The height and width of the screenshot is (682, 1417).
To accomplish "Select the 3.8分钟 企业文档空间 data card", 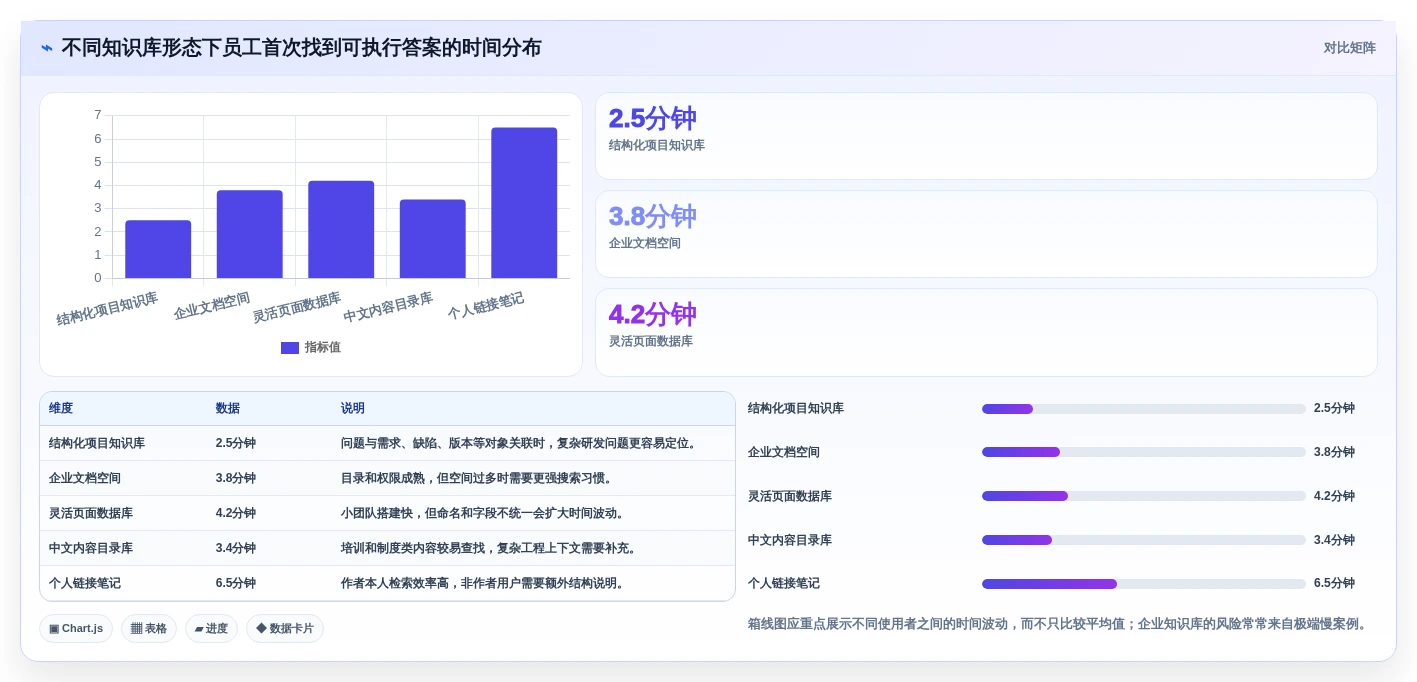I will click(x=986, y=234).
